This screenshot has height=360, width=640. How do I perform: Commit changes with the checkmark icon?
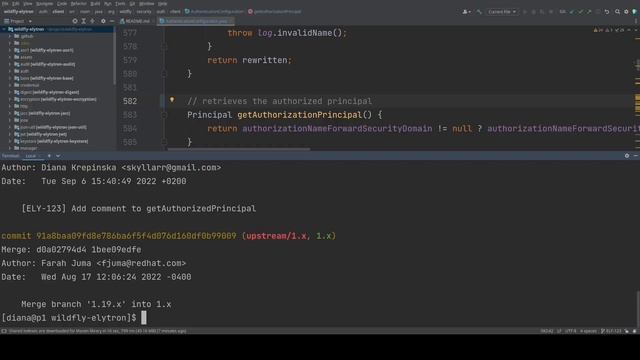pyautogui.click(x=580, y=12)
